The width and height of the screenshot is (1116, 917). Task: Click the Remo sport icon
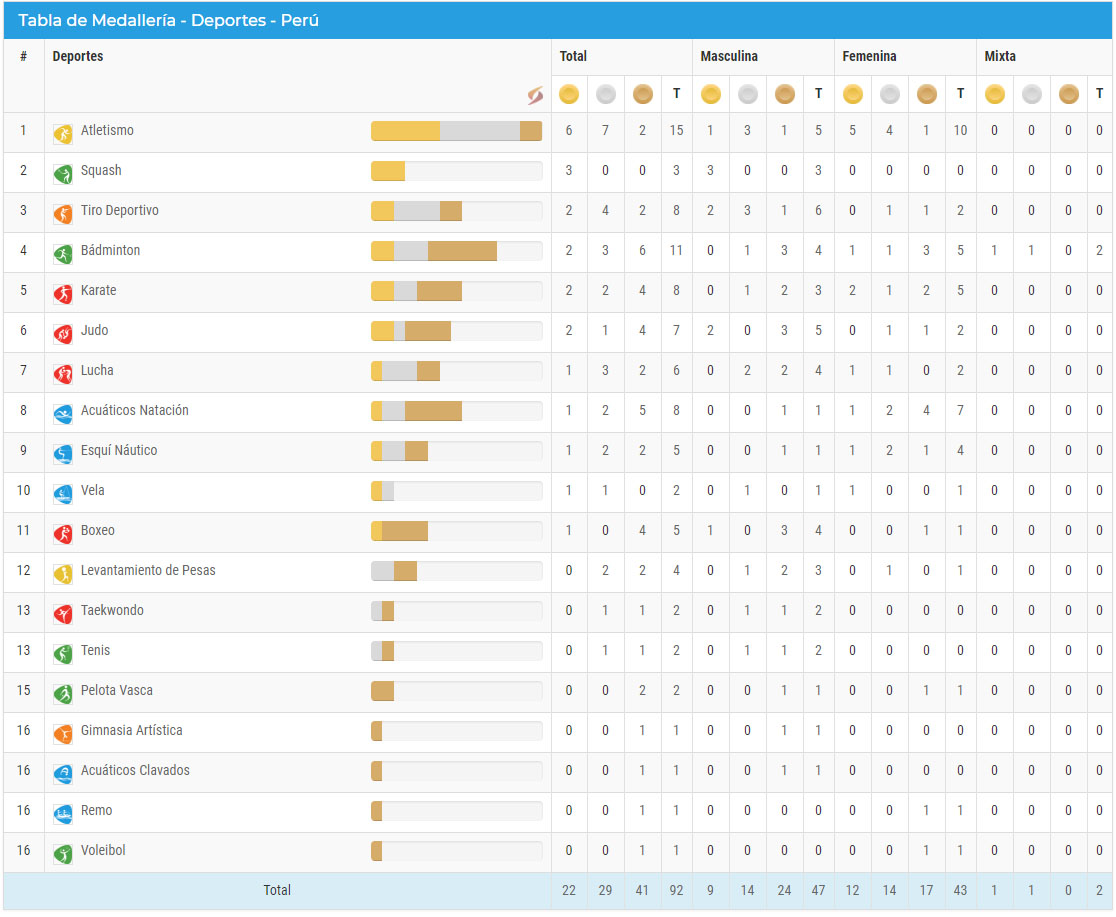coord(63,813)
